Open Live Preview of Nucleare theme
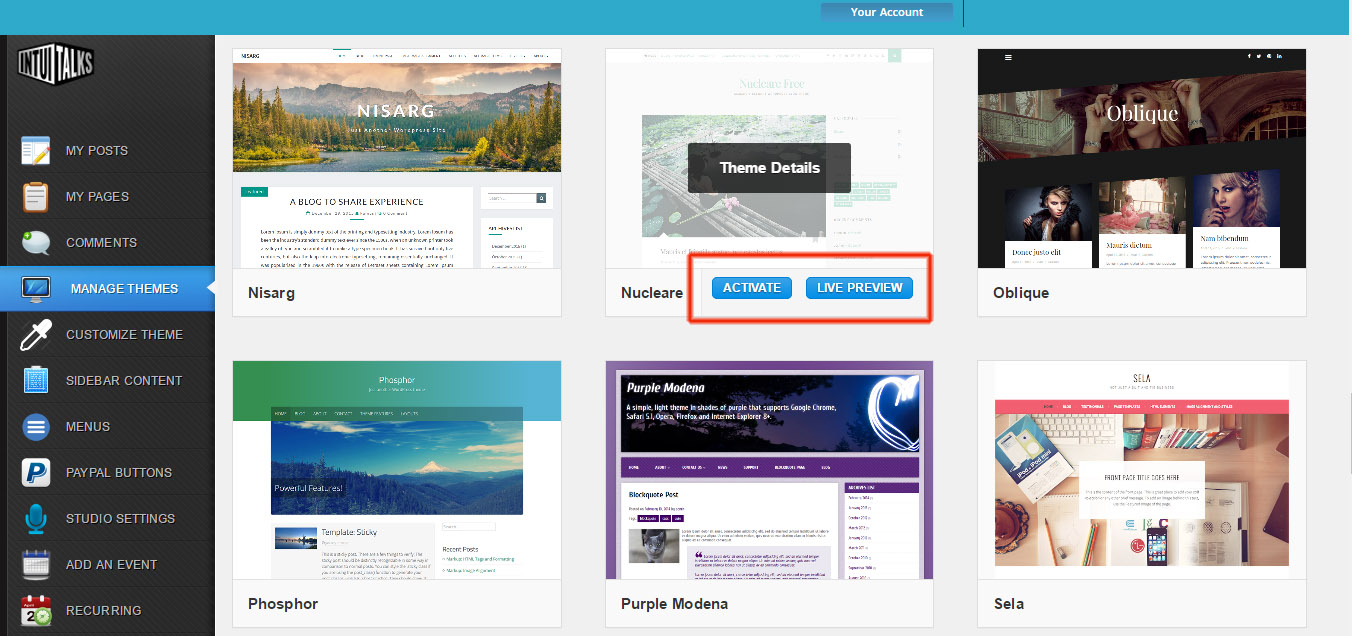1352x636 pixels. click(859, 288)
